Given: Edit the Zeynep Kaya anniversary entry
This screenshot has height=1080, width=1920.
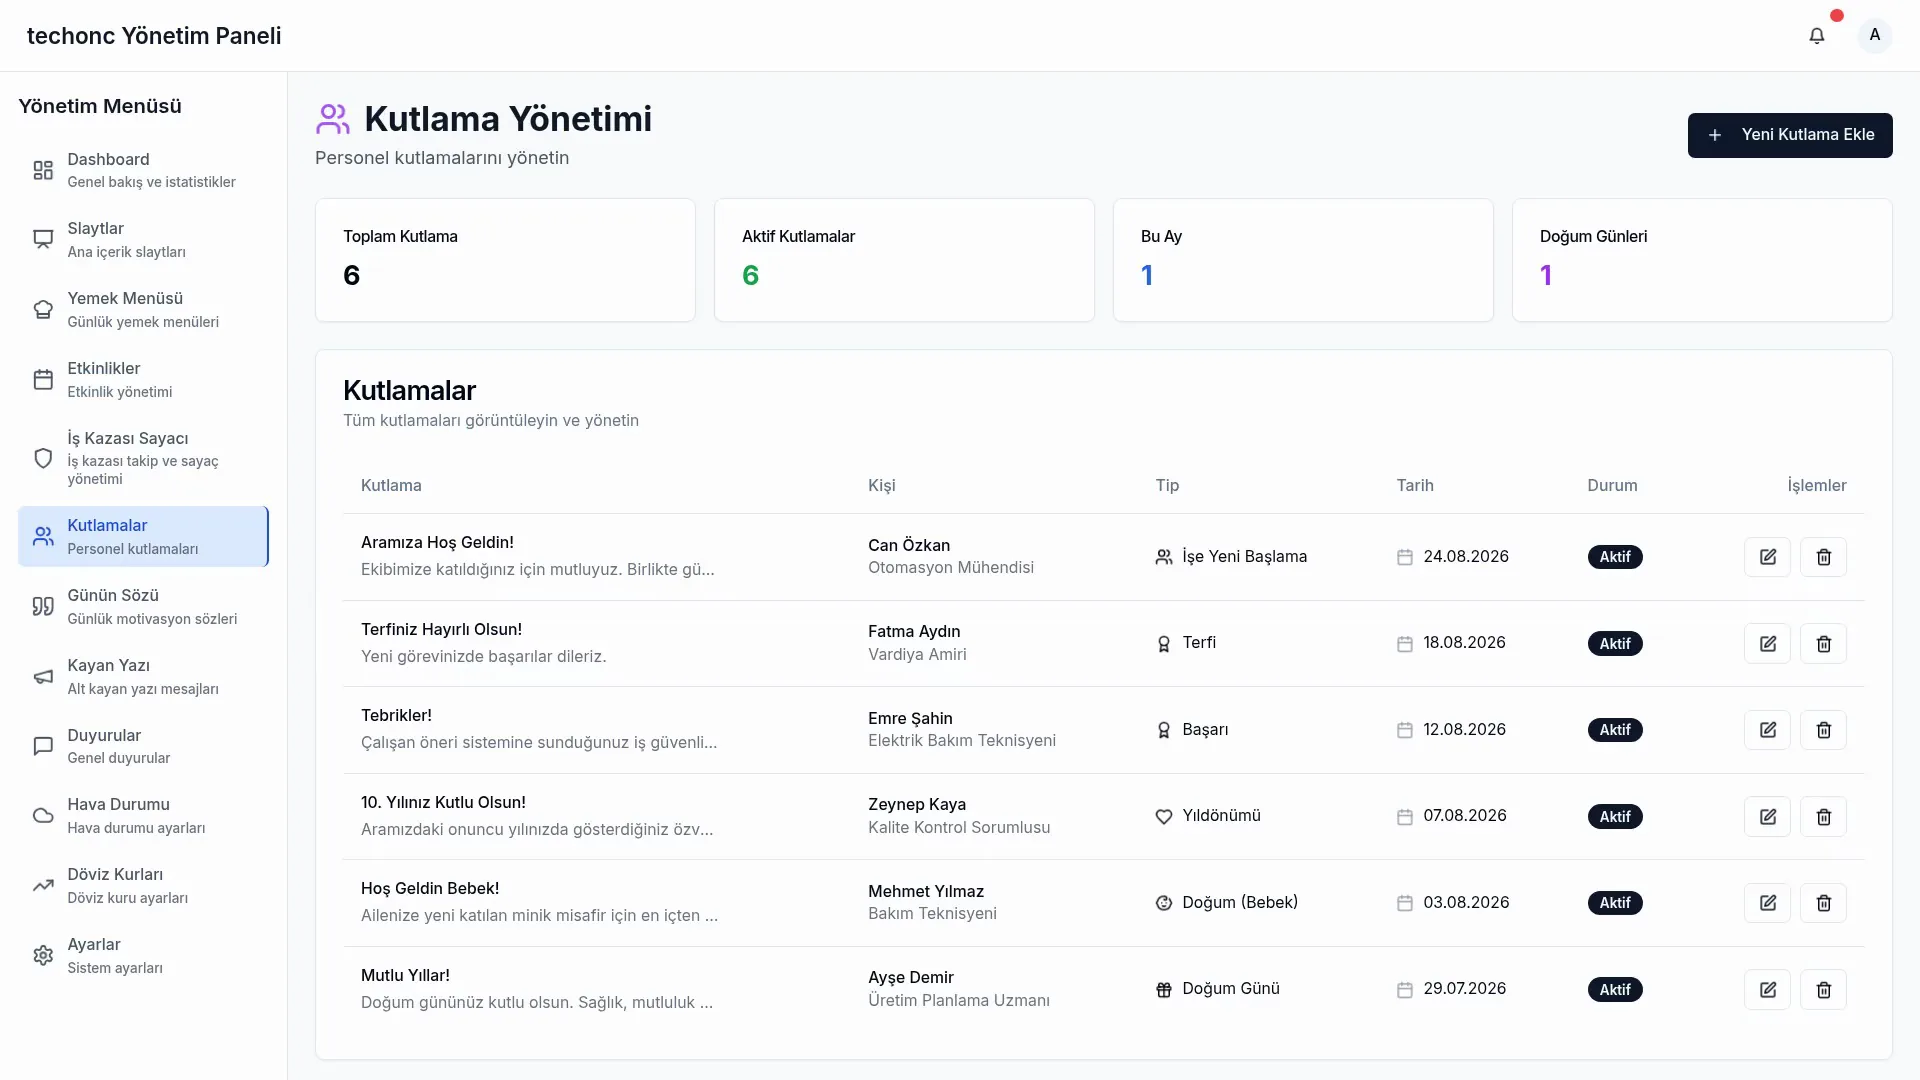Looking at the screenshot, I should [1767, 817].
